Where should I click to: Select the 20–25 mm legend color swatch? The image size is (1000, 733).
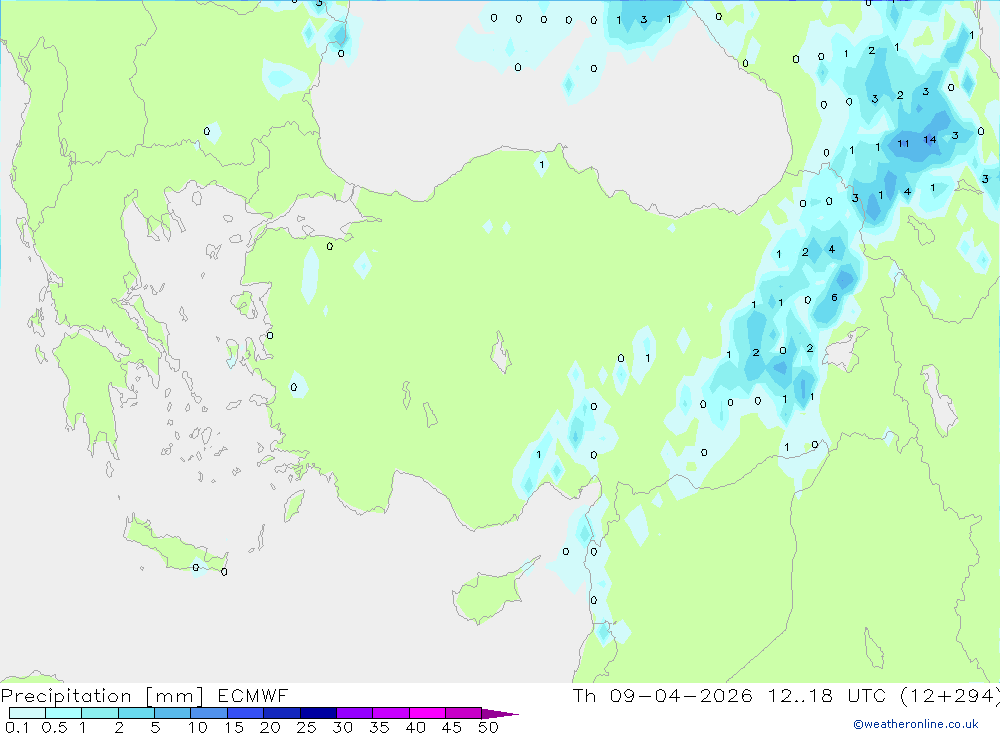[x=281, y=713]
